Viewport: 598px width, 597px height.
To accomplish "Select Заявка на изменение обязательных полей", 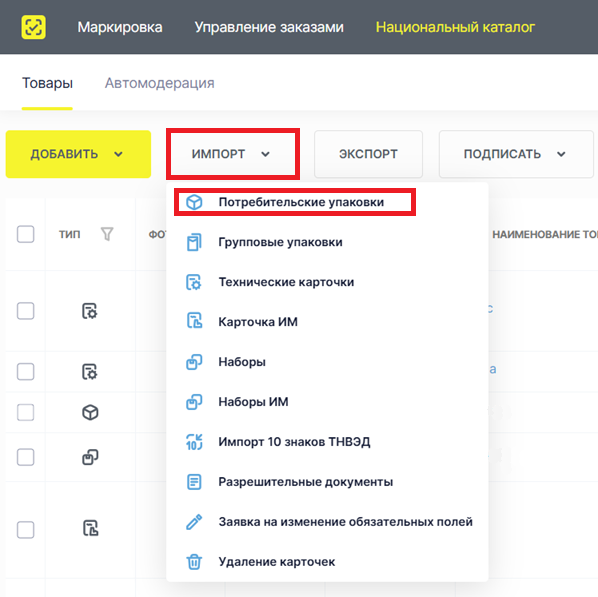I will click(x=327, y=521).
